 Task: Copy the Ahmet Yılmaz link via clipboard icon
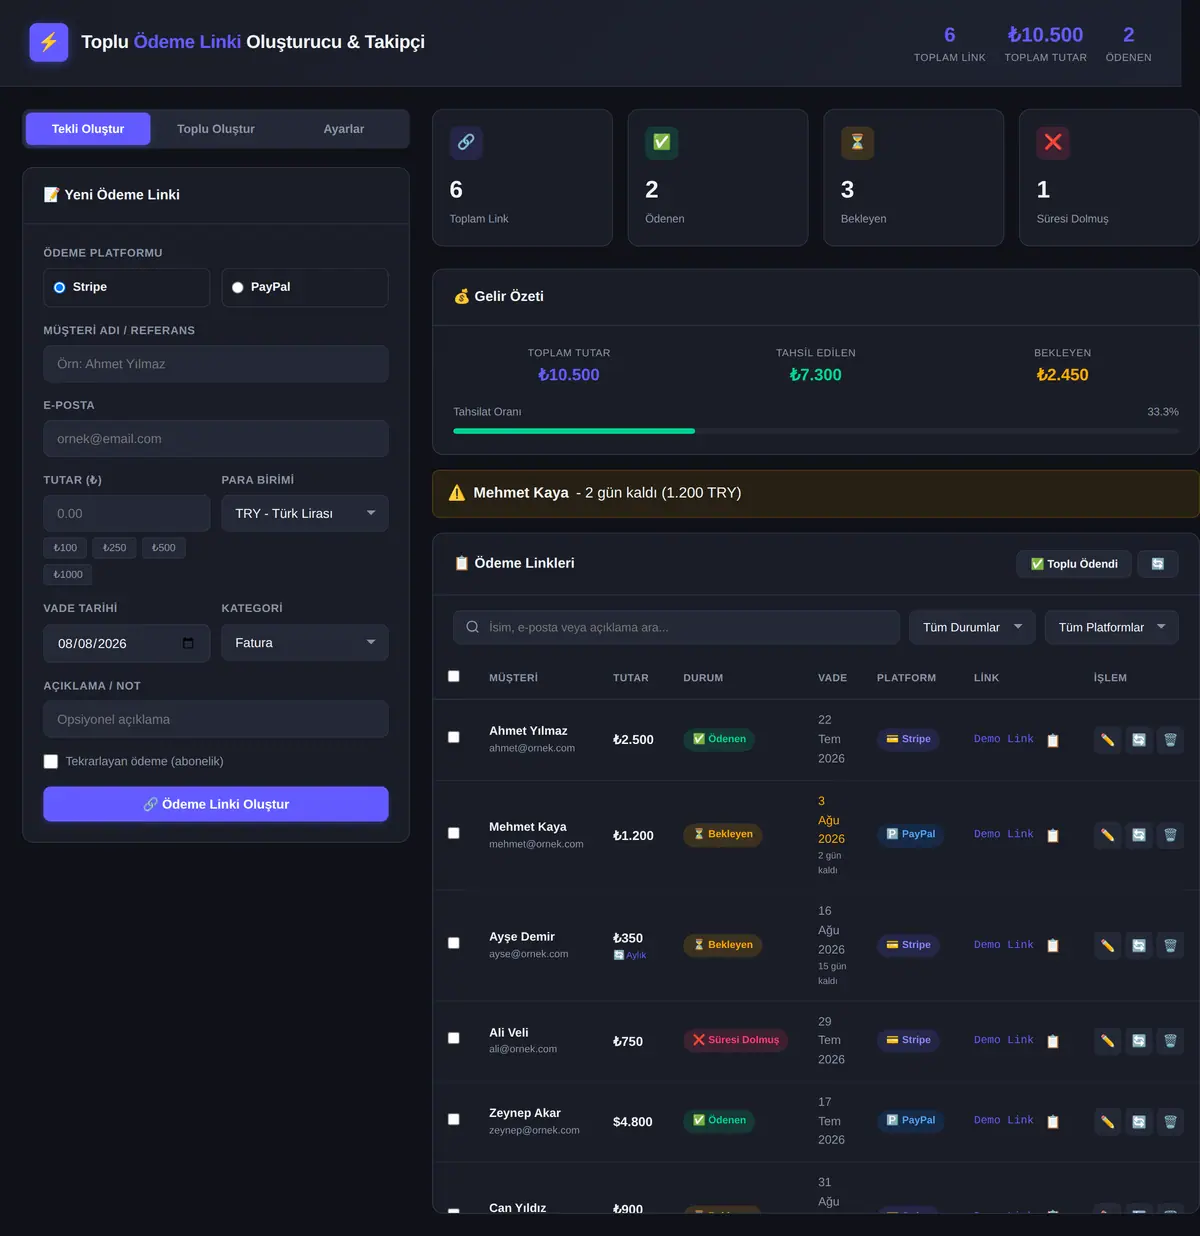click(x=1053, y=740)
